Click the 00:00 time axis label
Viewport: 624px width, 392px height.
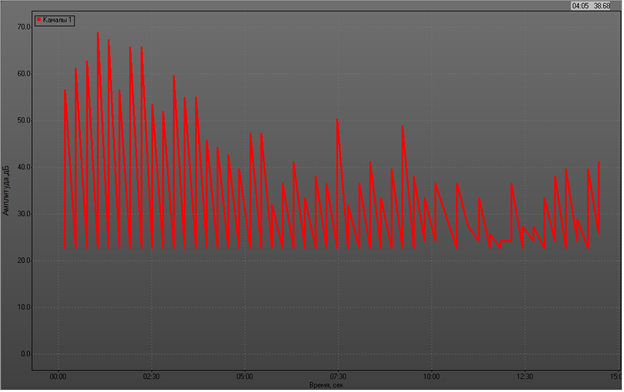pyautogui.click(x=58, y=376)
